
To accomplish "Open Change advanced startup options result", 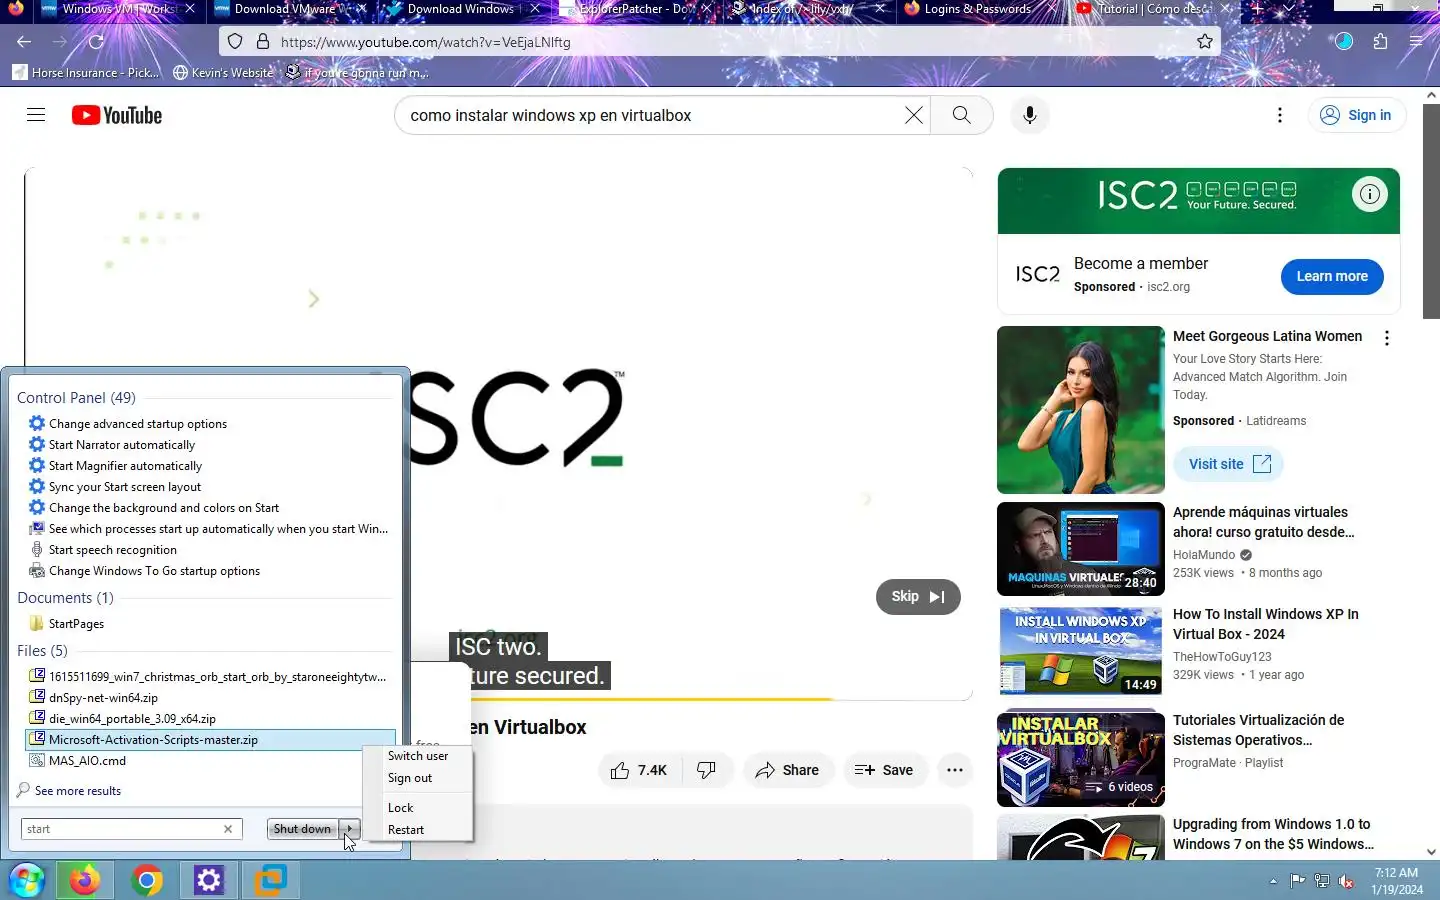I will click(138, 424).
